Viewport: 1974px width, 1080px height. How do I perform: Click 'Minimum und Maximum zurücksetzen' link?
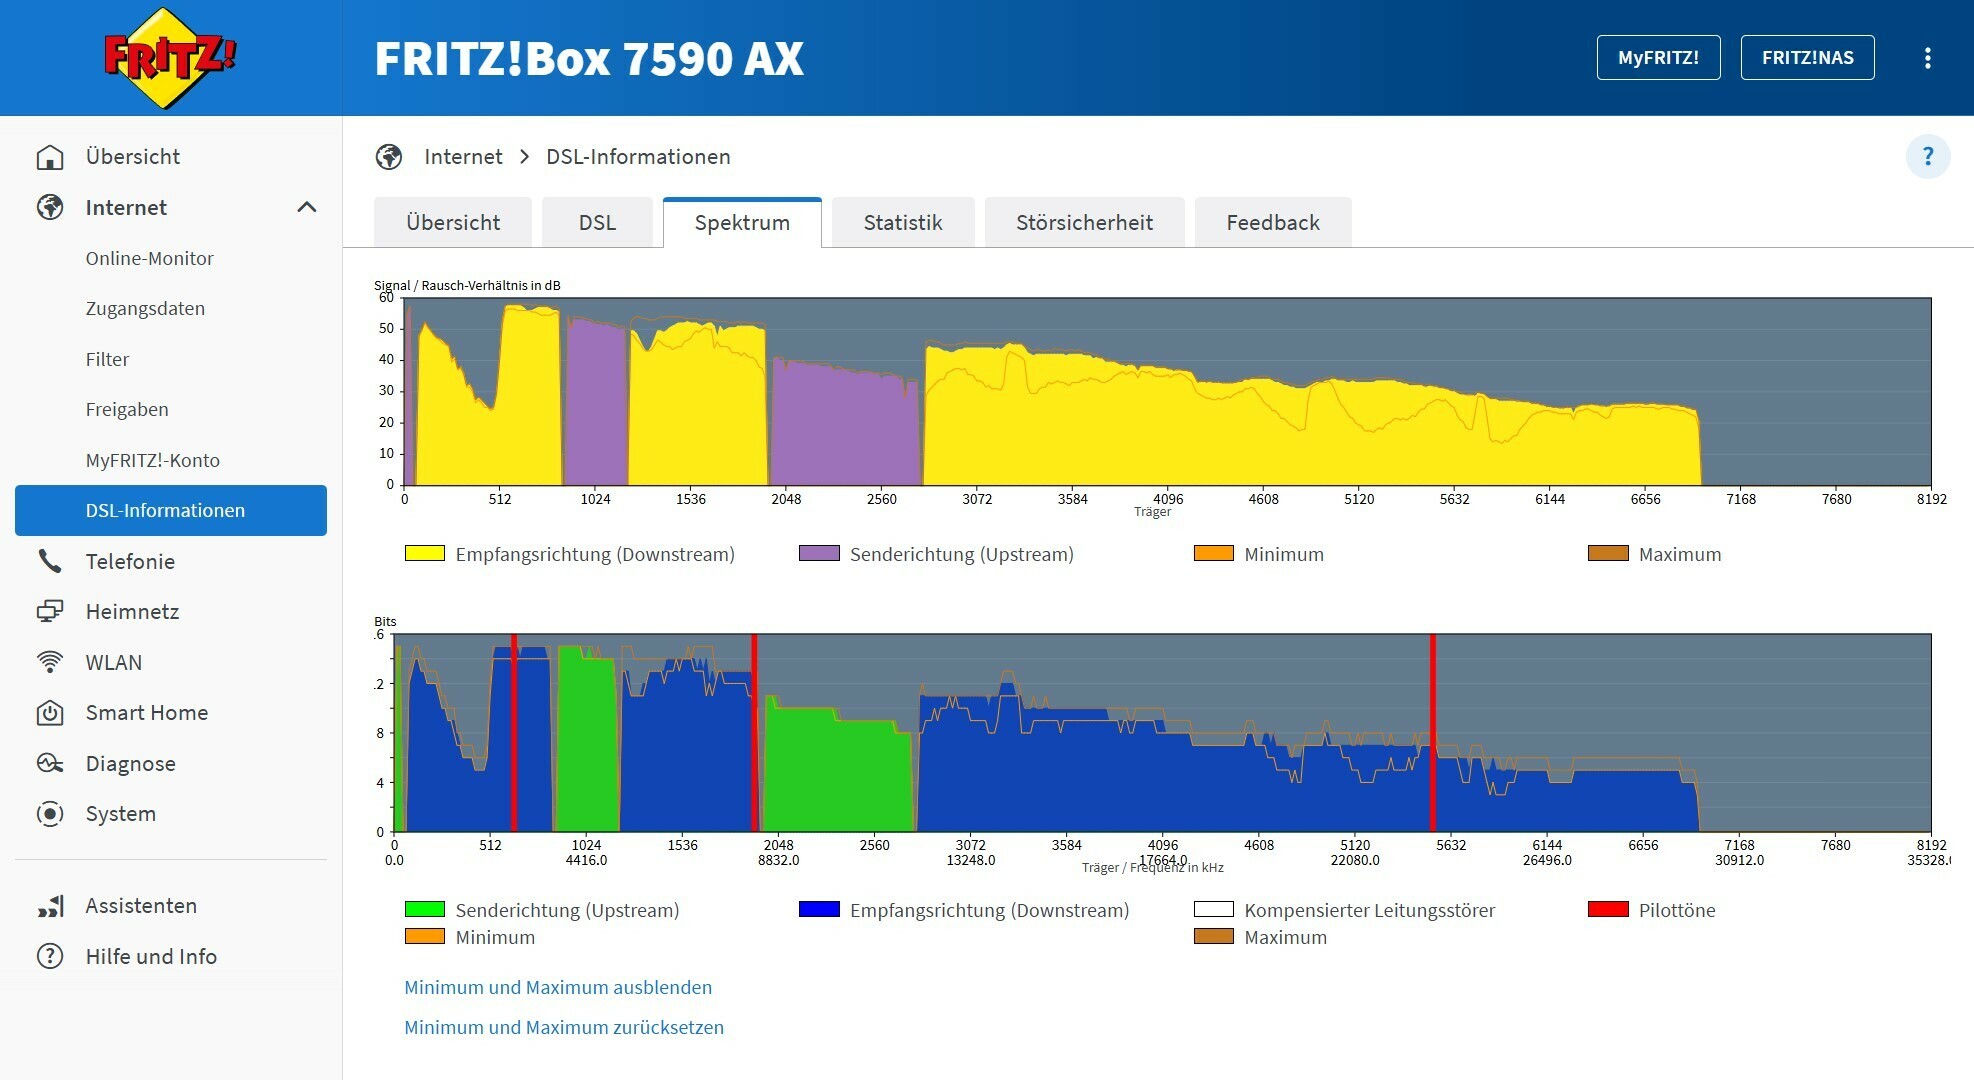click(564, 1027)
